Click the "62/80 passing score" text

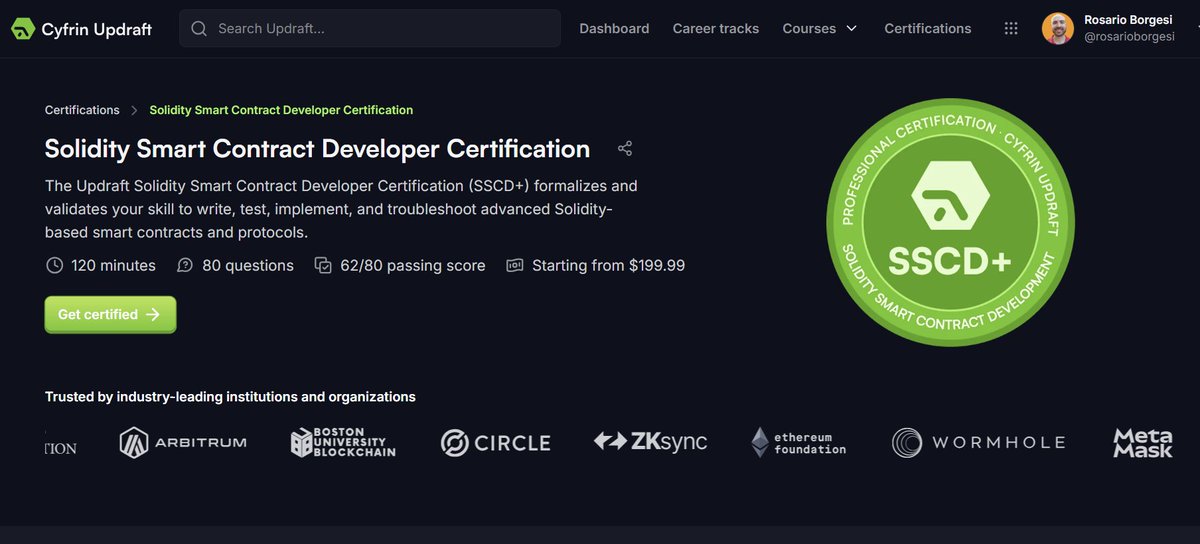tap(413, 266)
